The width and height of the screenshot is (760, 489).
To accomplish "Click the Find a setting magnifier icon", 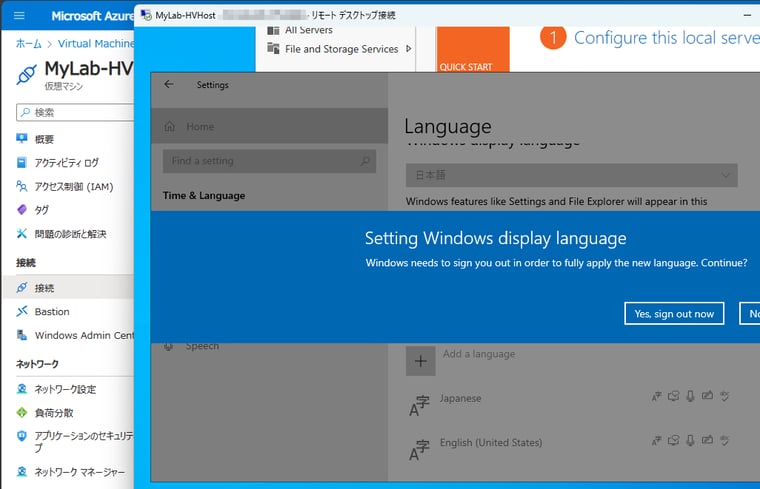I will click(x=365, y=161).
